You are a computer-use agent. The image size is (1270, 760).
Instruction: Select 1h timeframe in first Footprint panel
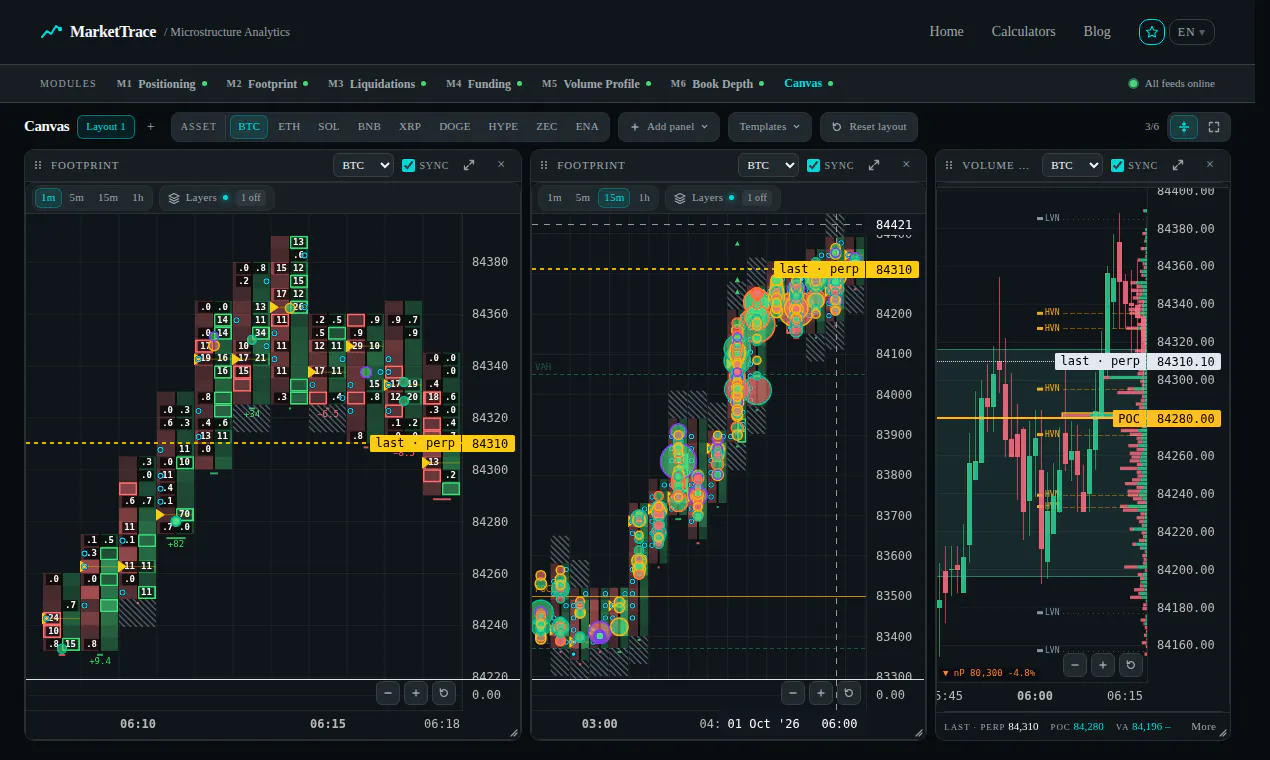coord(138,197)
